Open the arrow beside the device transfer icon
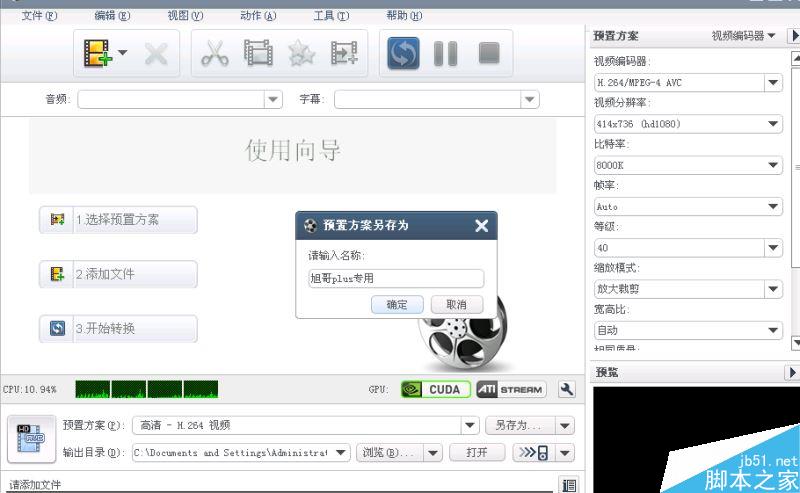 click(565, 453)
